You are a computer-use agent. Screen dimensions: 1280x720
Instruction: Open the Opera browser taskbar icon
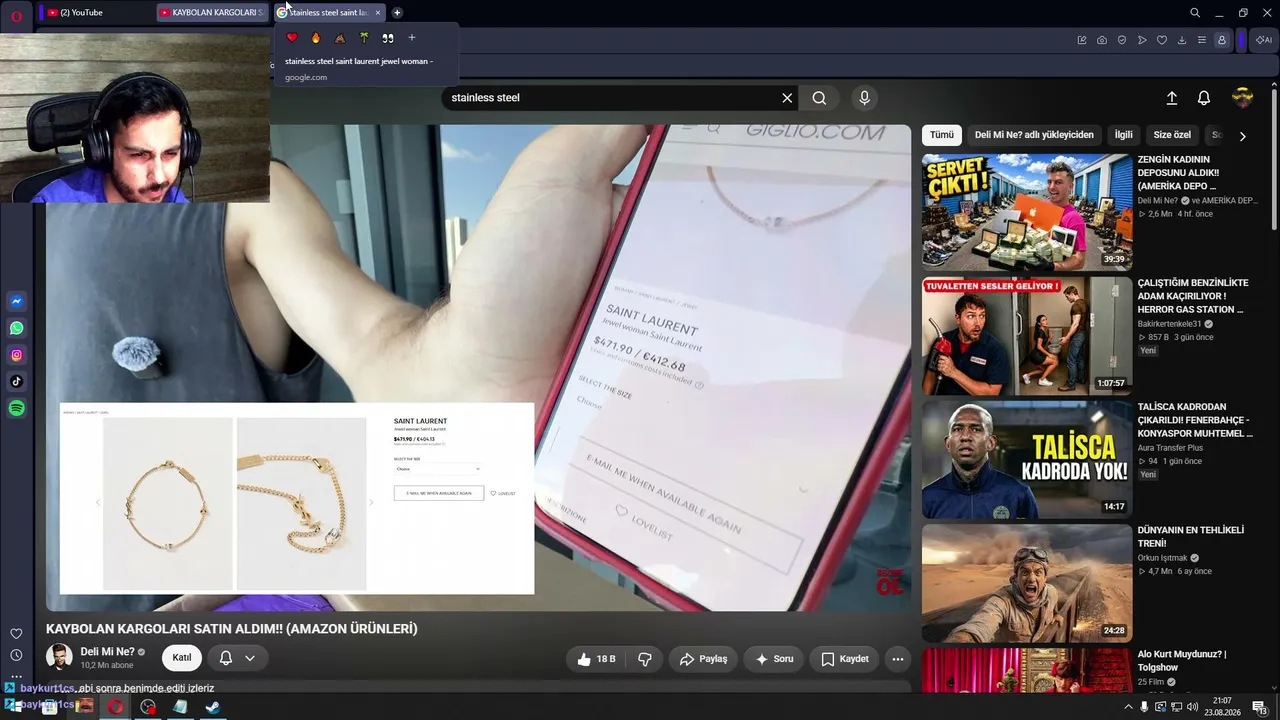tap(116, 707)
